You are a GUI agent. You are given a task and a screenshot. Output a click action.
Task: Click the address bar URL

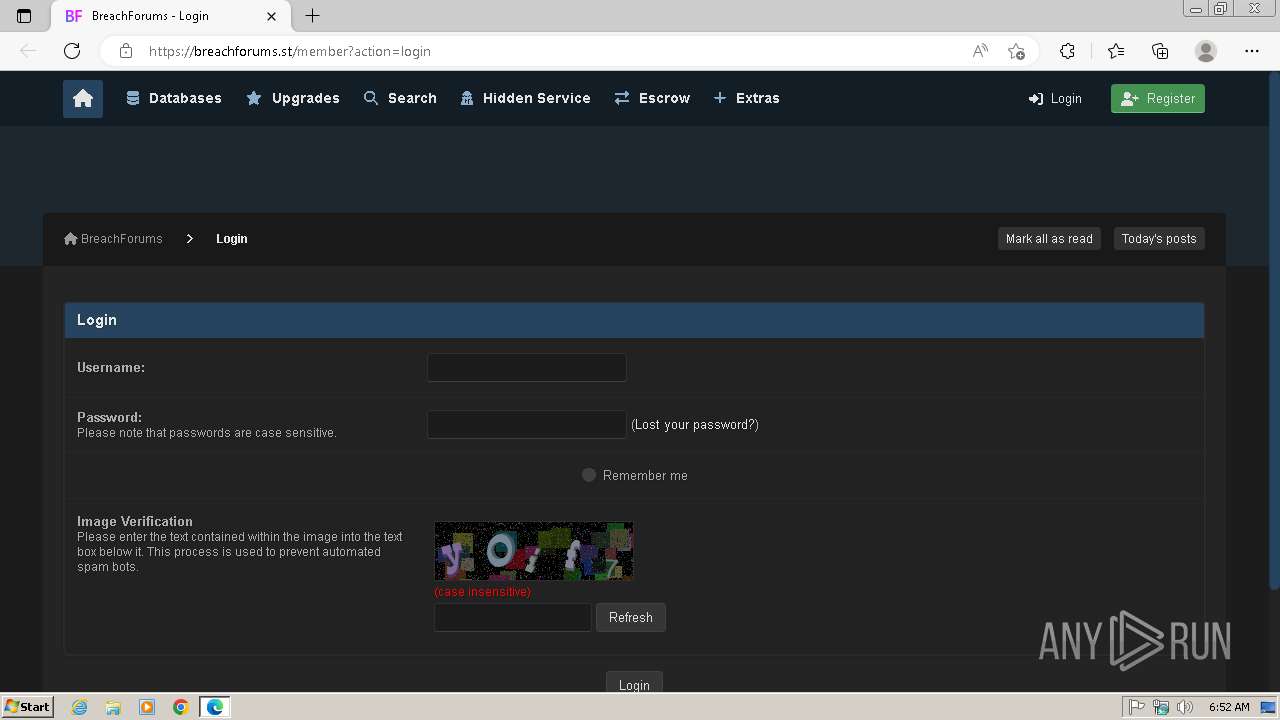point(290,51)
